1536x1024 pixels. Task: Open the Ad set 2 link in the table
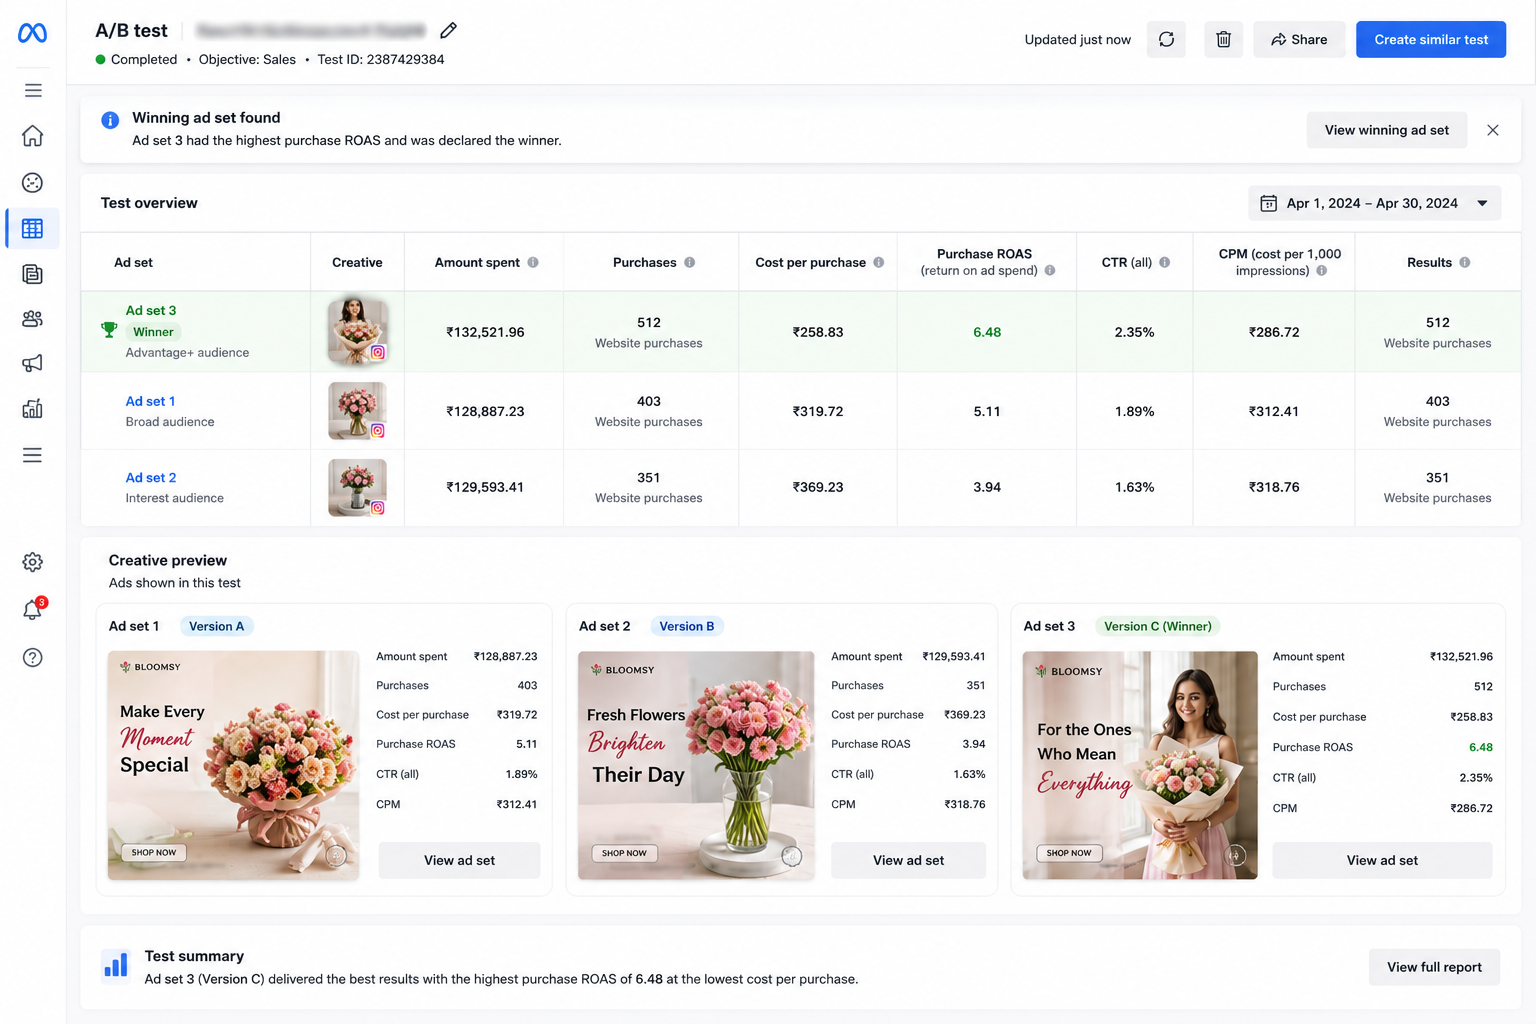(x=151, y=478)
